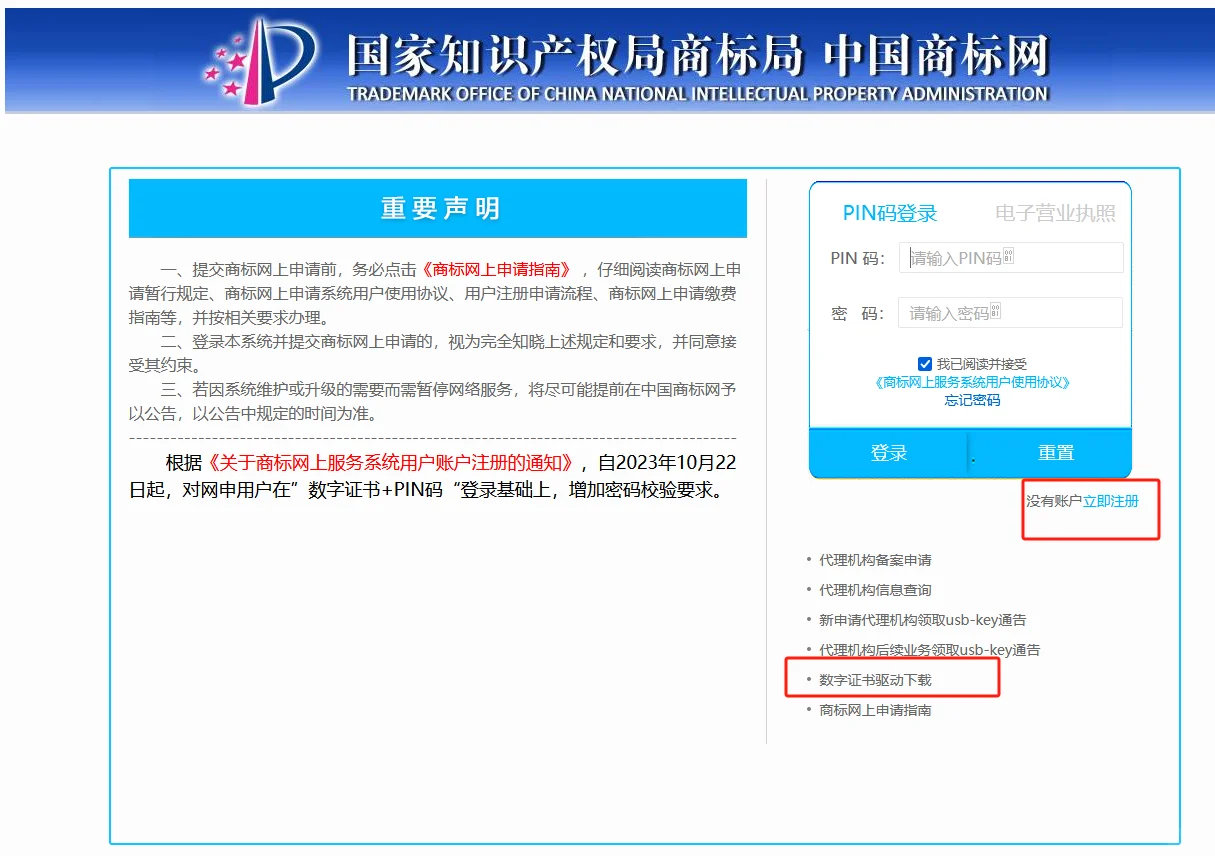The image size is (1215, 856).
Task: Open 代理机构信息查询 link
Action: (x=875, y=590)
